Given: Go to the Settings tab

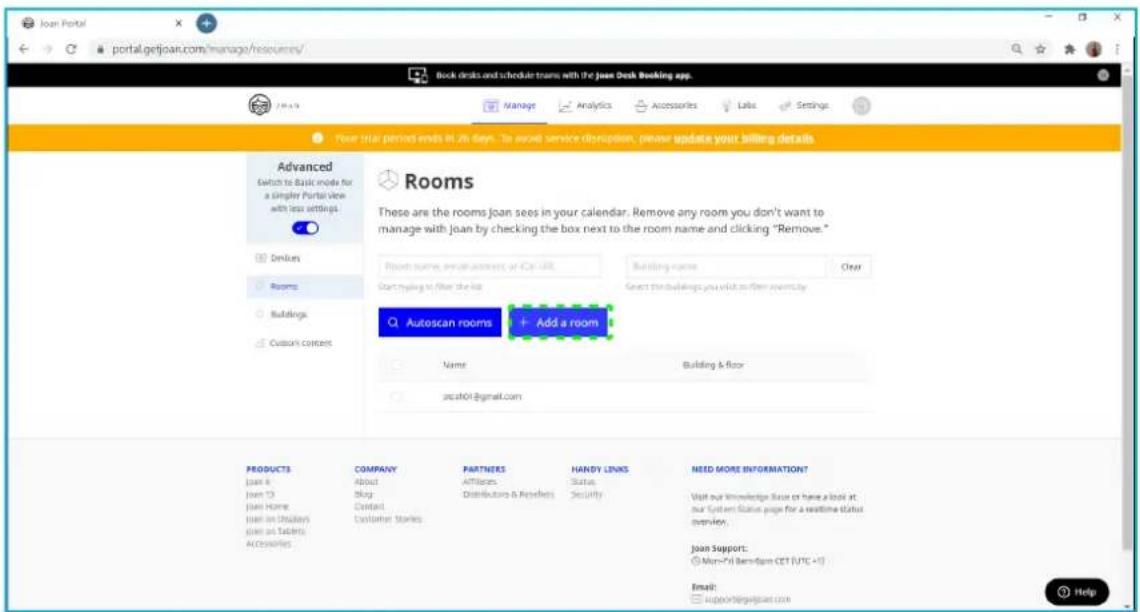Looking at the screenshot, I should [798, 106].
